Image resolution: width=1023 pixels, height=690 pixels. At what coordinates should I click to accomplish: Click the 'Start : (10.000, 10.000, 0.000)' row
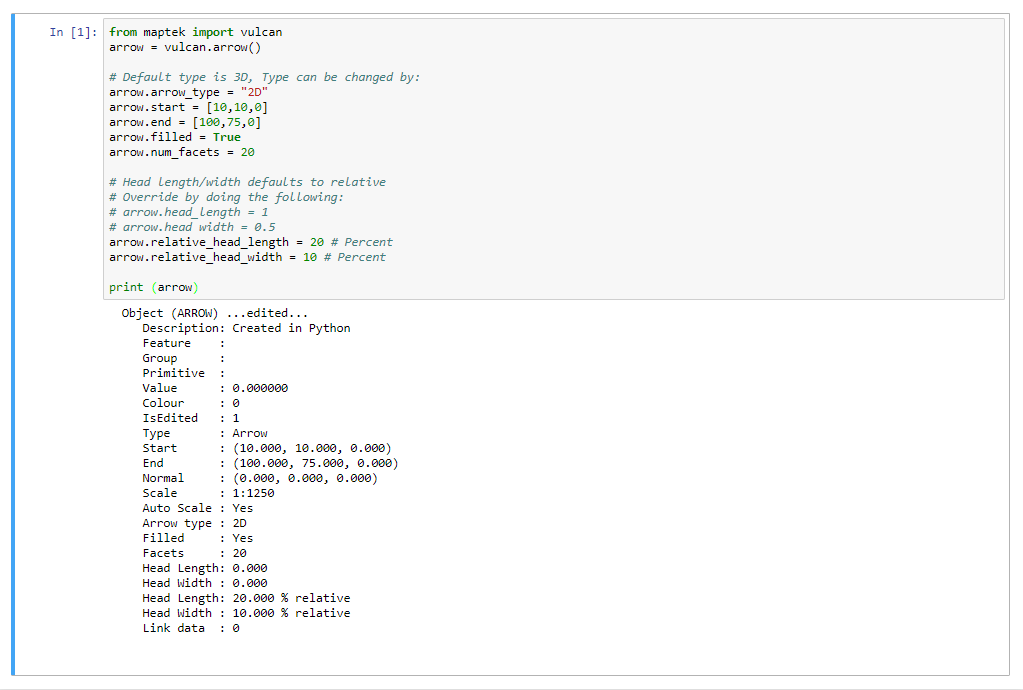pos(267,448)
